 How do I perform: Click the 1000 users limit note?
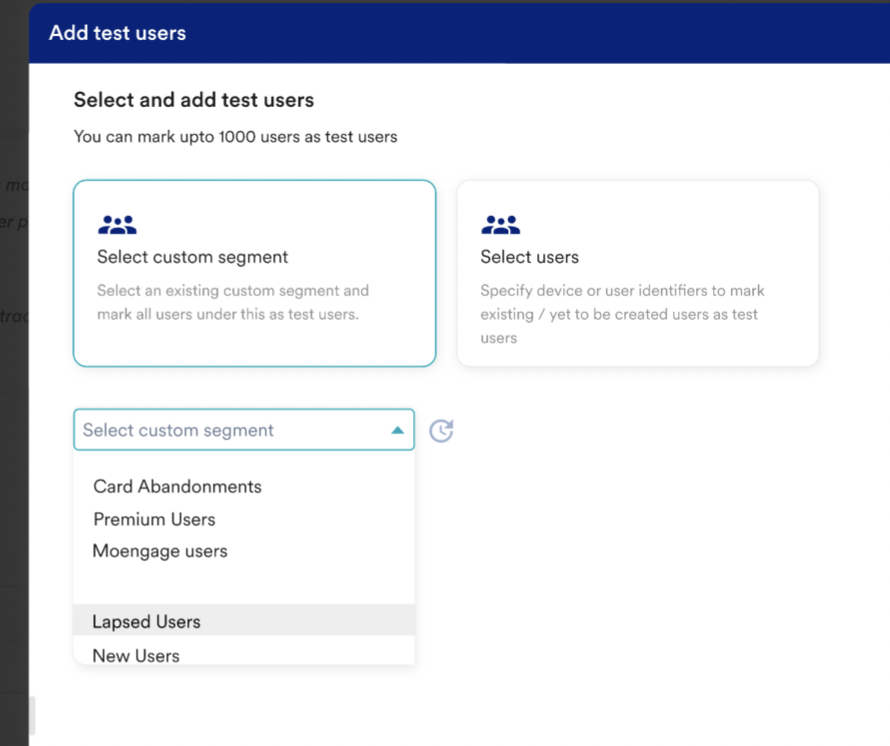tap(235, 136)
